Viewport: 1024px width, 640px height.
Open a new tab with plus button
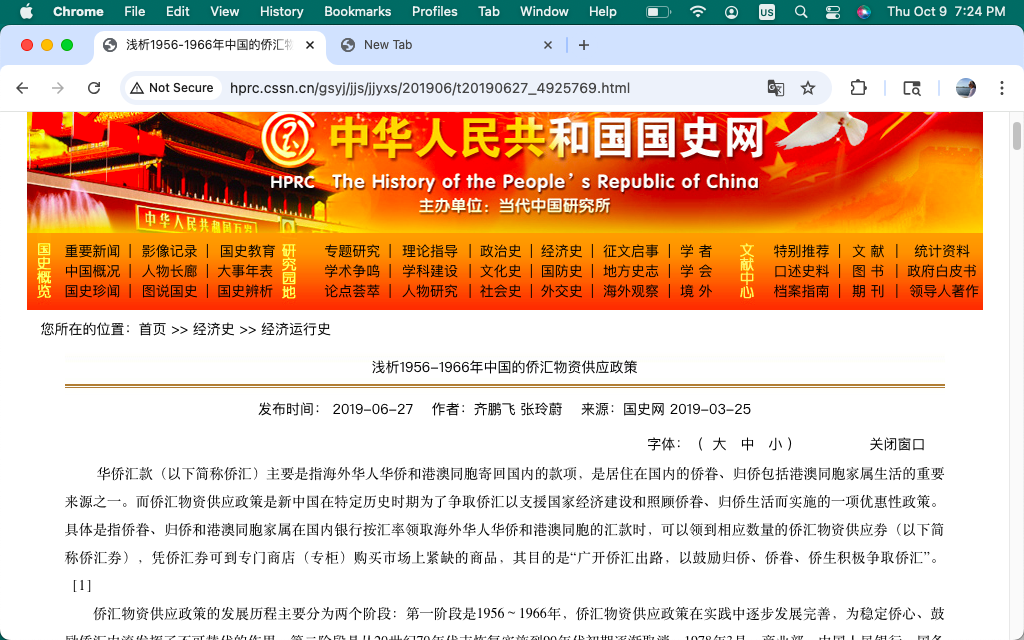tap(584, 45)
